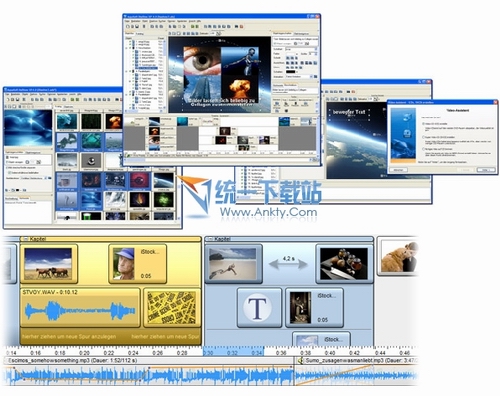Click the 0:20 mark on timeline ruler
The image size is (500, 396).
pos(84,353)
